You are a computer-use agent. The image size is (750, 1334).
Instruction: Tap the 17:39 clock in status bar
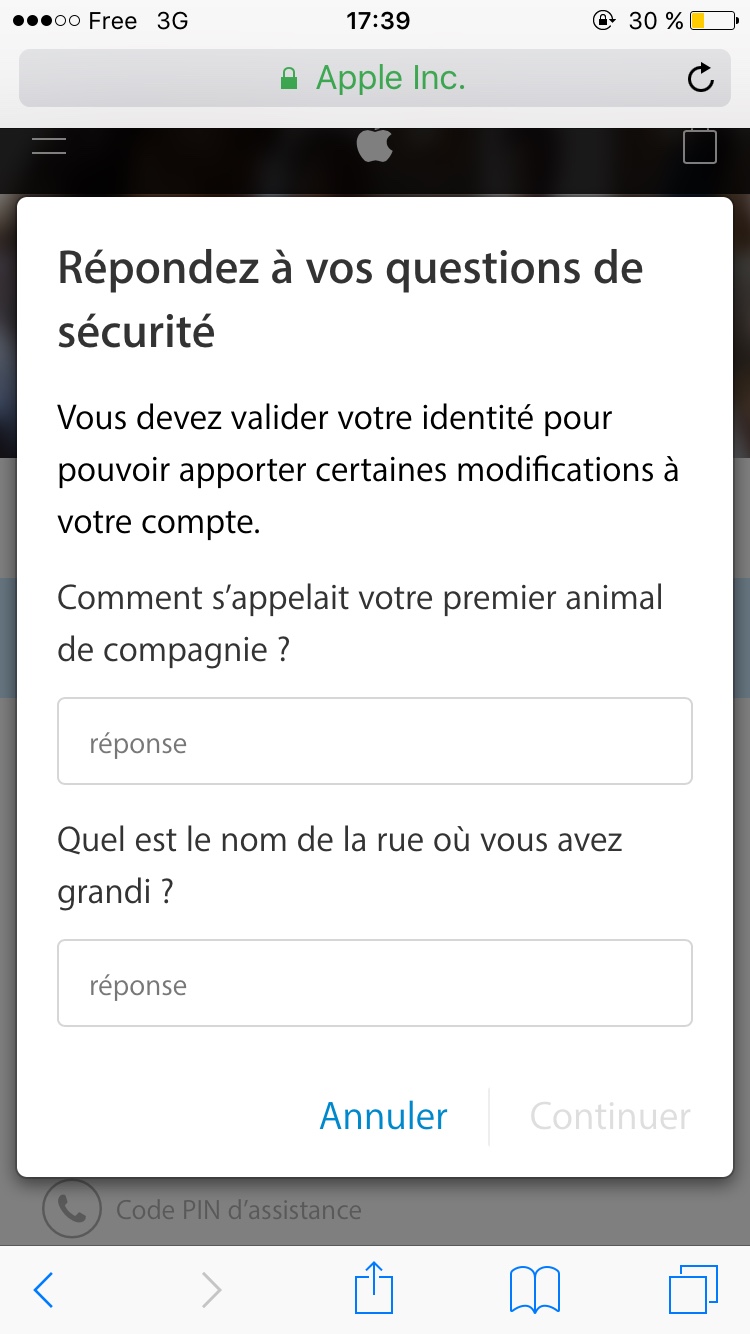[x=375, y=20]
